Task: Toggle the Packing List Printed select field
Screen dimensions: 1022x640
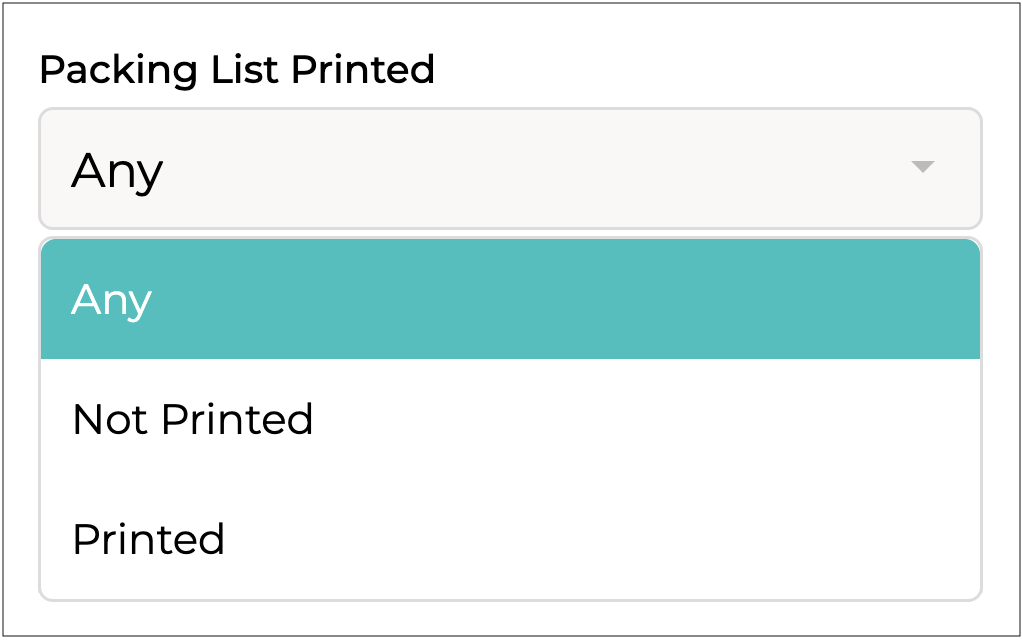Action: tap(510, 168)
